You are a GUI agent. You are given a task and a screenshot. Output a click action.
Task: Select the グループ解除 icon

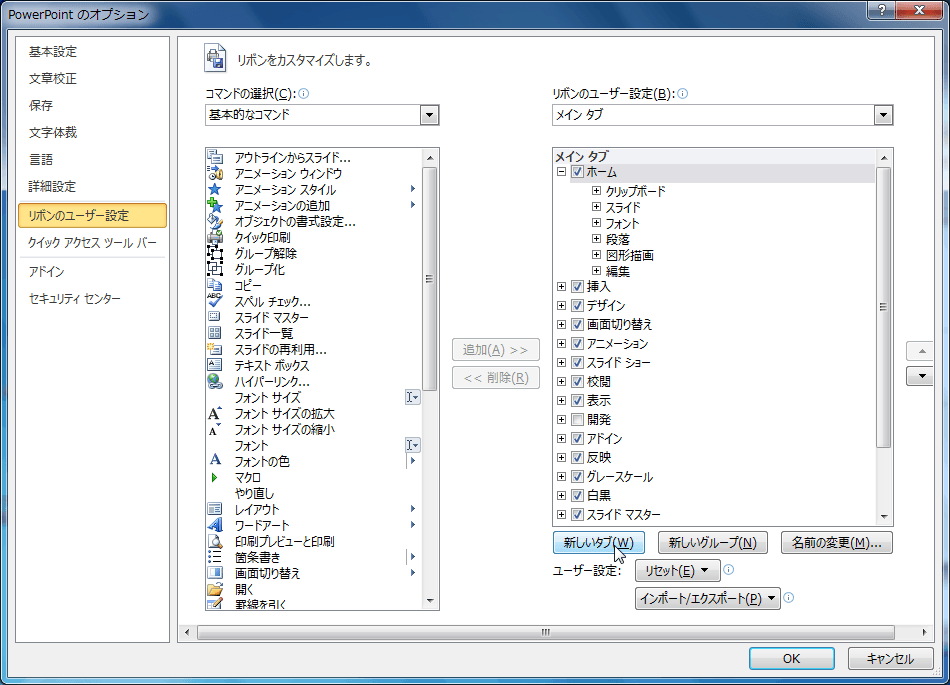click(215, 253)
